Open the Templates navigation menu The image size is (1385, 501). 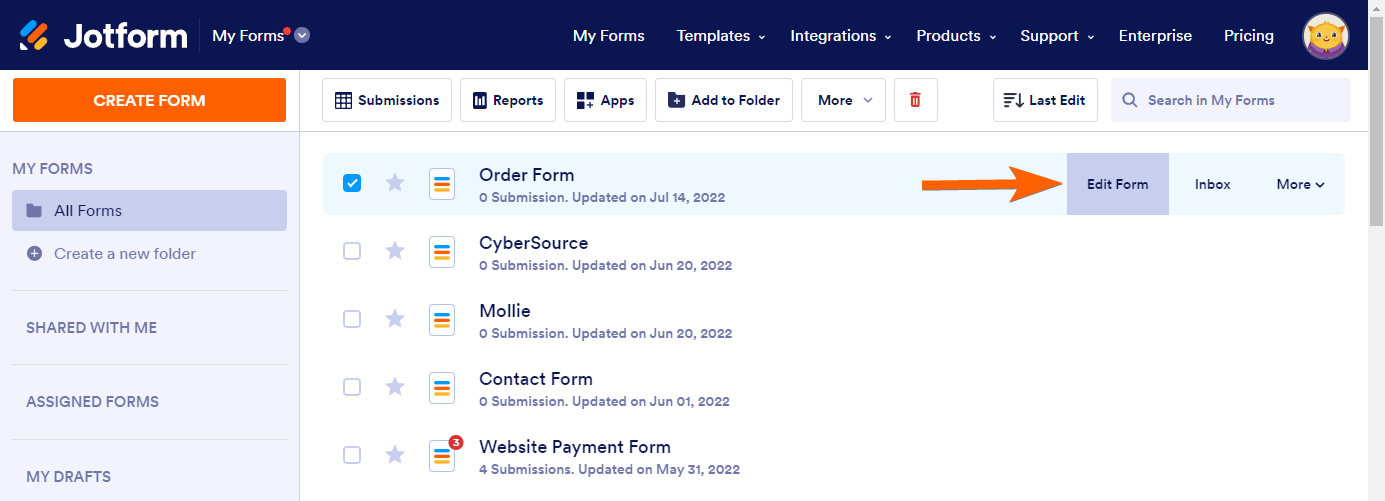coord(720,36)
